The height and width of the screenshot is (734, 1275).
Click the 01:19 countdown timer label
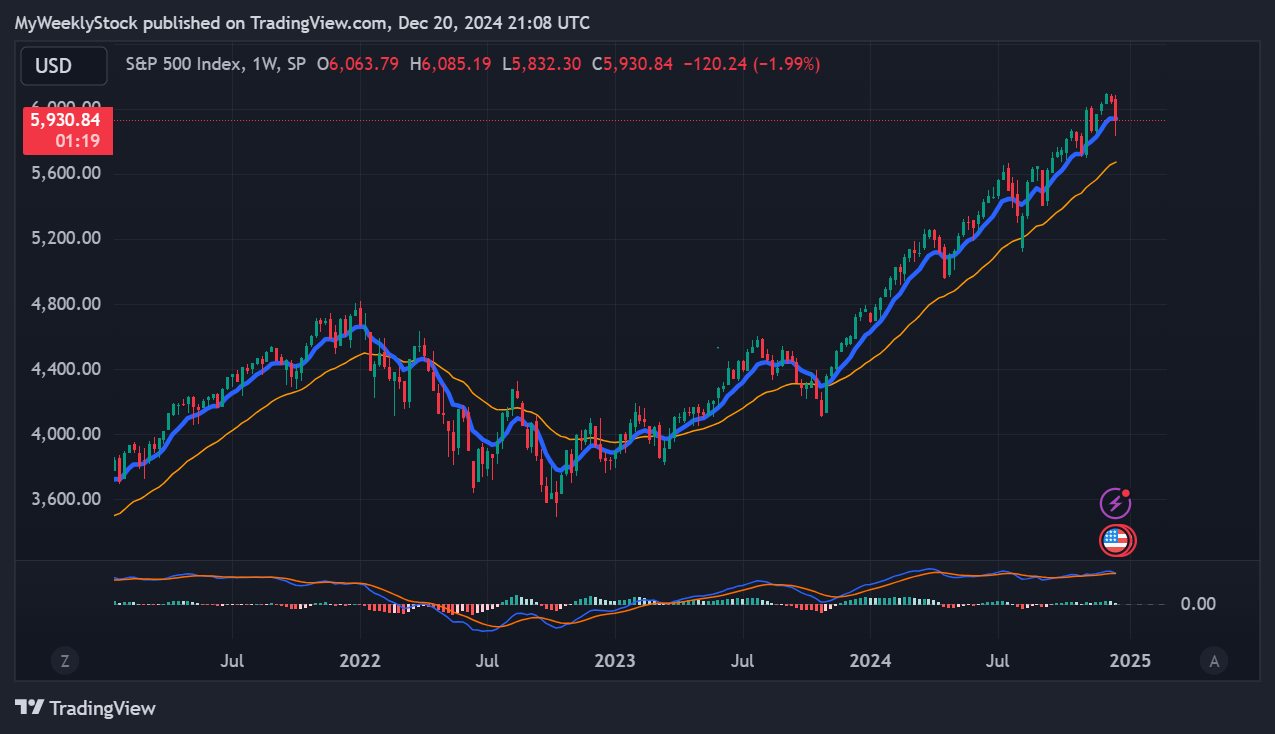point(76,141)
